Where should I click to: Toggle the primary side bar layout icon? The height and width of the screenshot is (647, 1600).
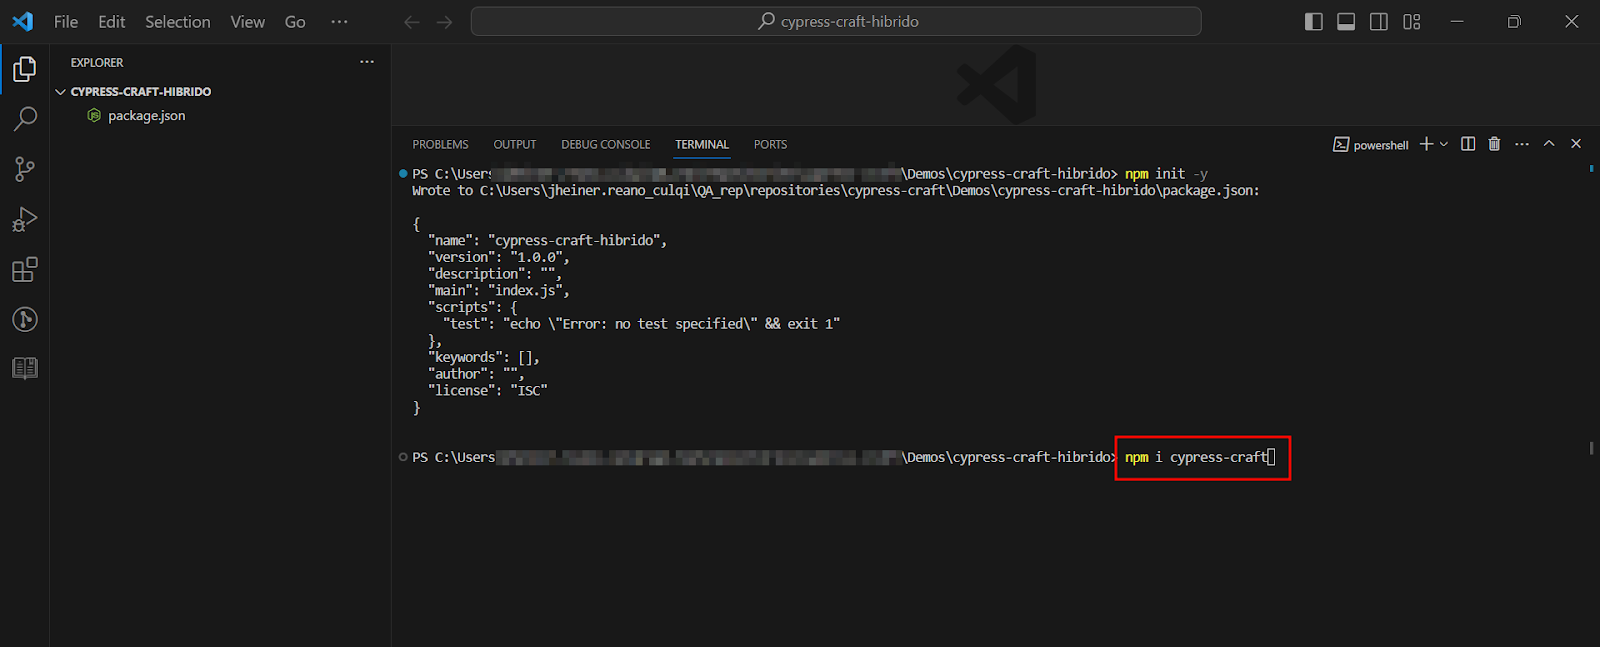[1314, 22]
